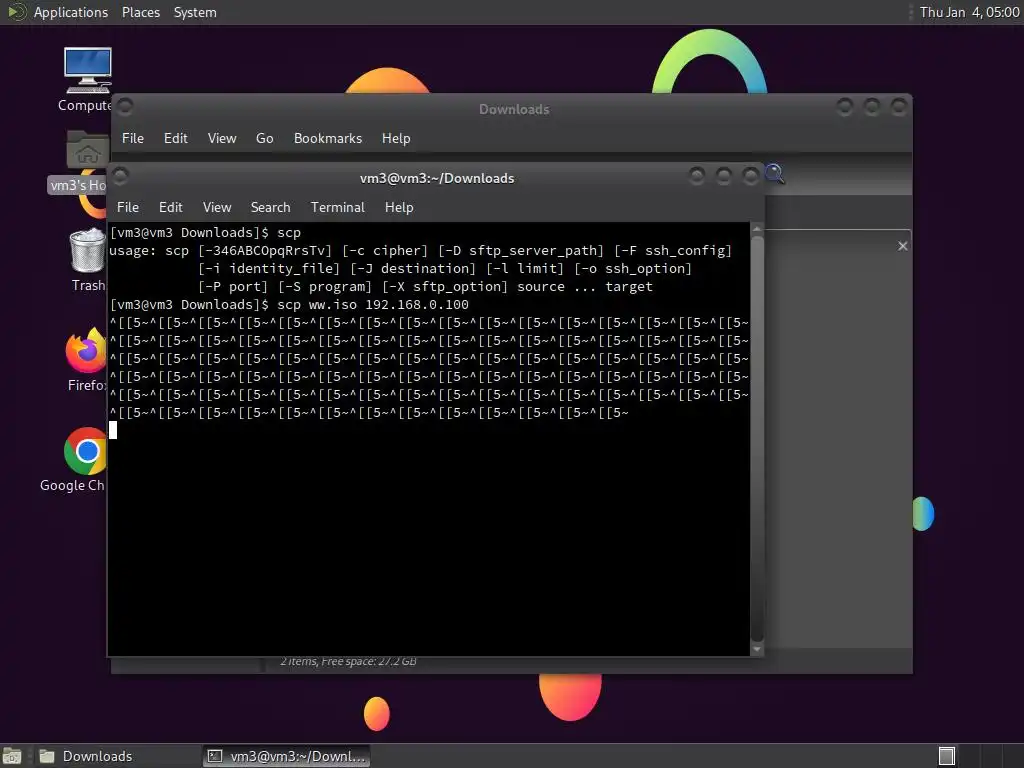This screenshot has width=1024, height=768.
Task: Open terminal Edit menu
Action: (x=170, y=207)
